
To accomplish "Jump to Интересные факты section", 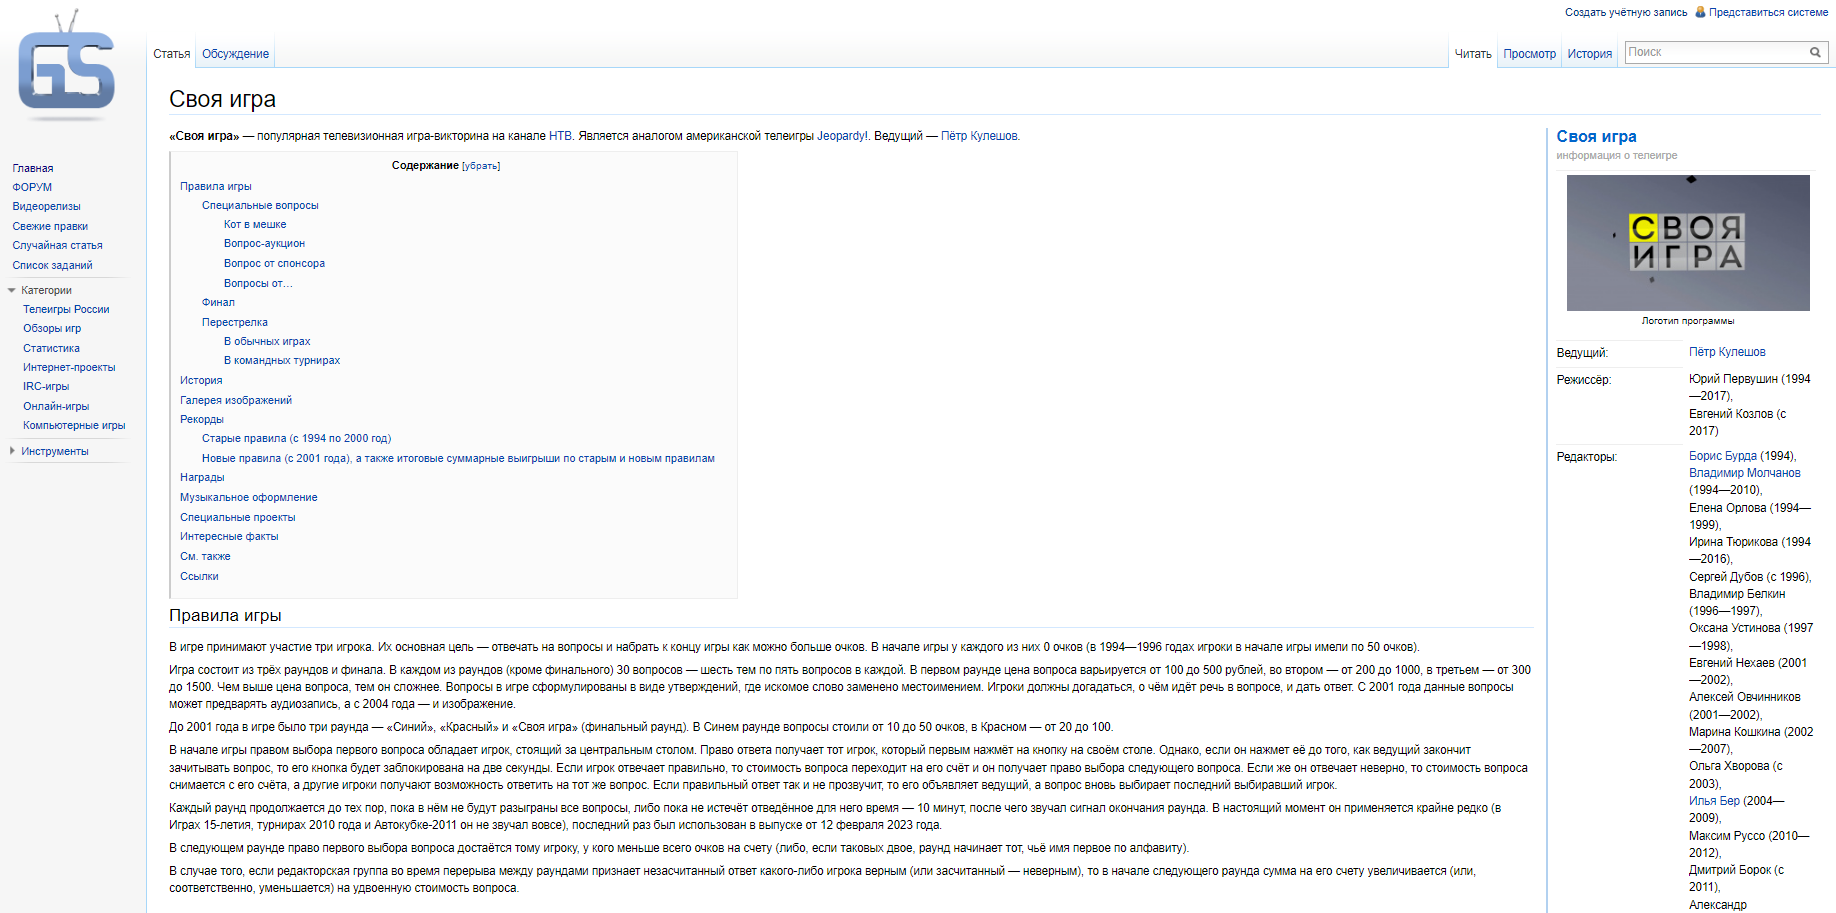I will 229,536.
